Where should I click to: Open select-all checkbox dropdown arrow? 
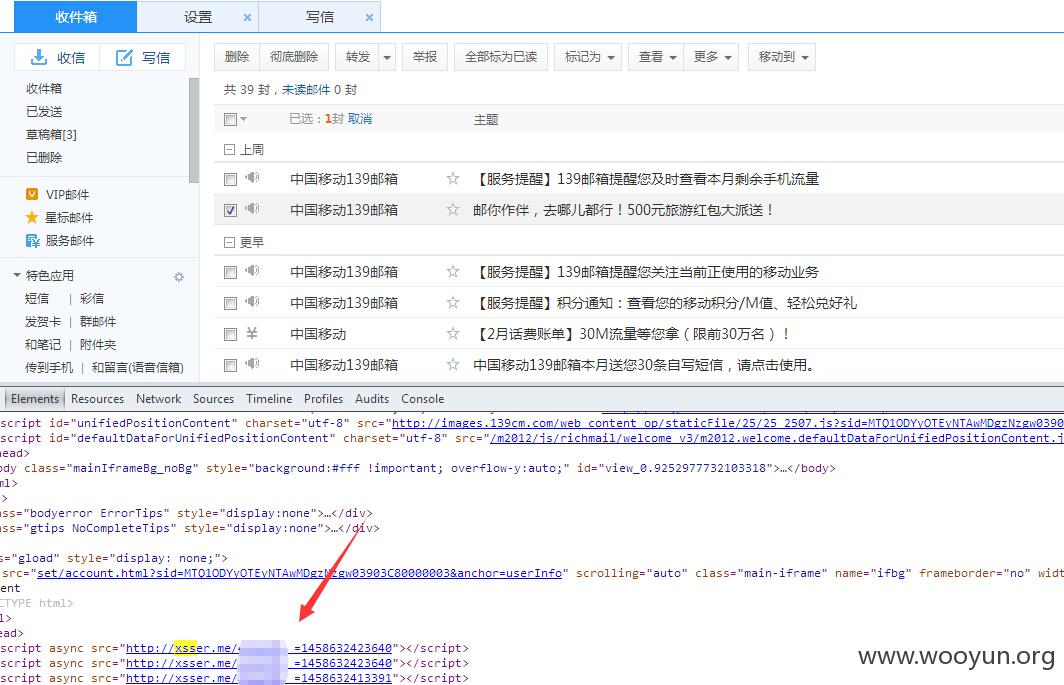tap(244, 119)
